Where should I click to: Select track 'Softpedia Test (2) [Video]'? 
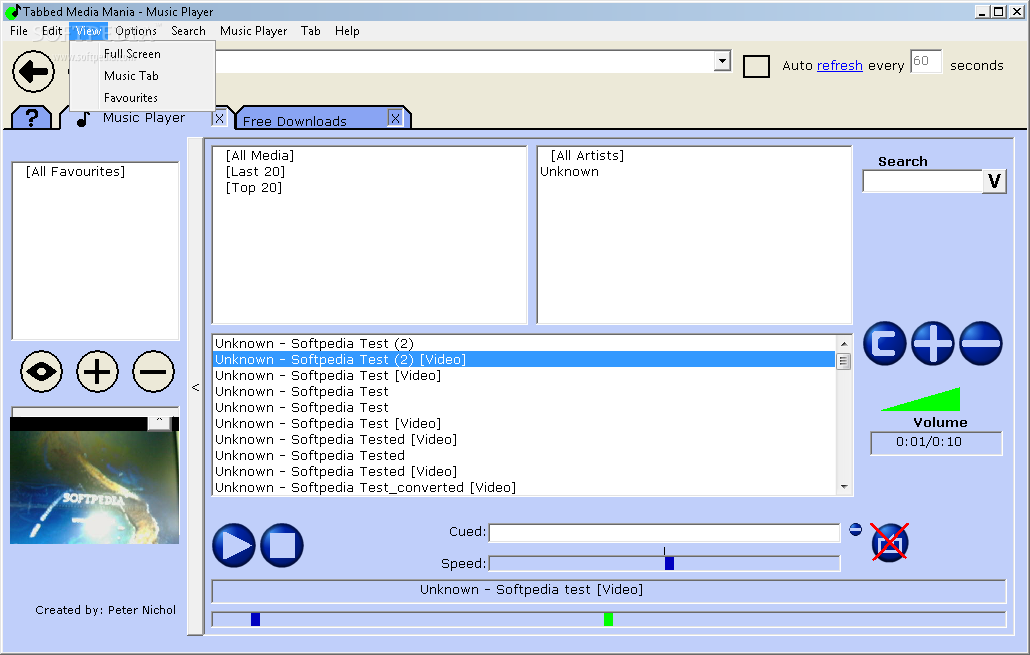tap(524, 359)
